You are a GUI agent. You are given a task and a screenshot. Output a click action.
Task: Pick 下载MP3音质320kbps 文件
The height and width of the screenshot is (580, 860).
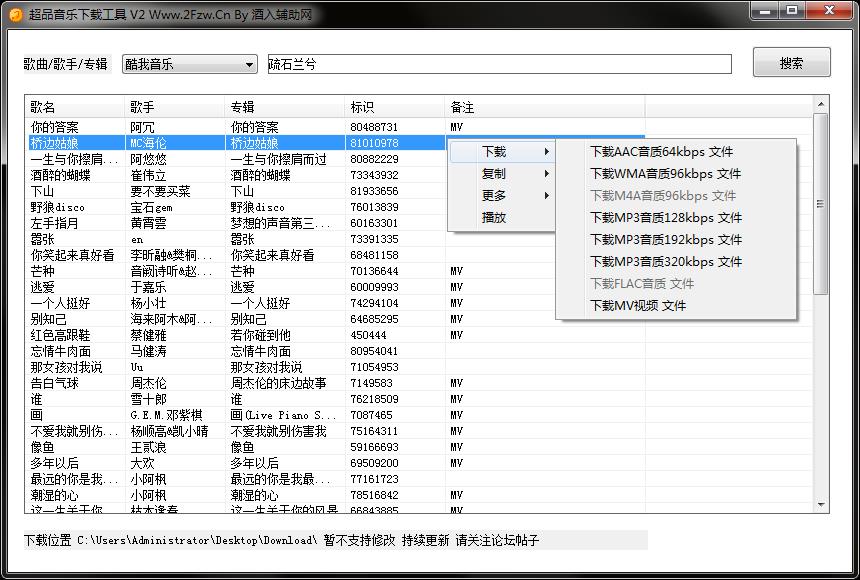[665, 262]
